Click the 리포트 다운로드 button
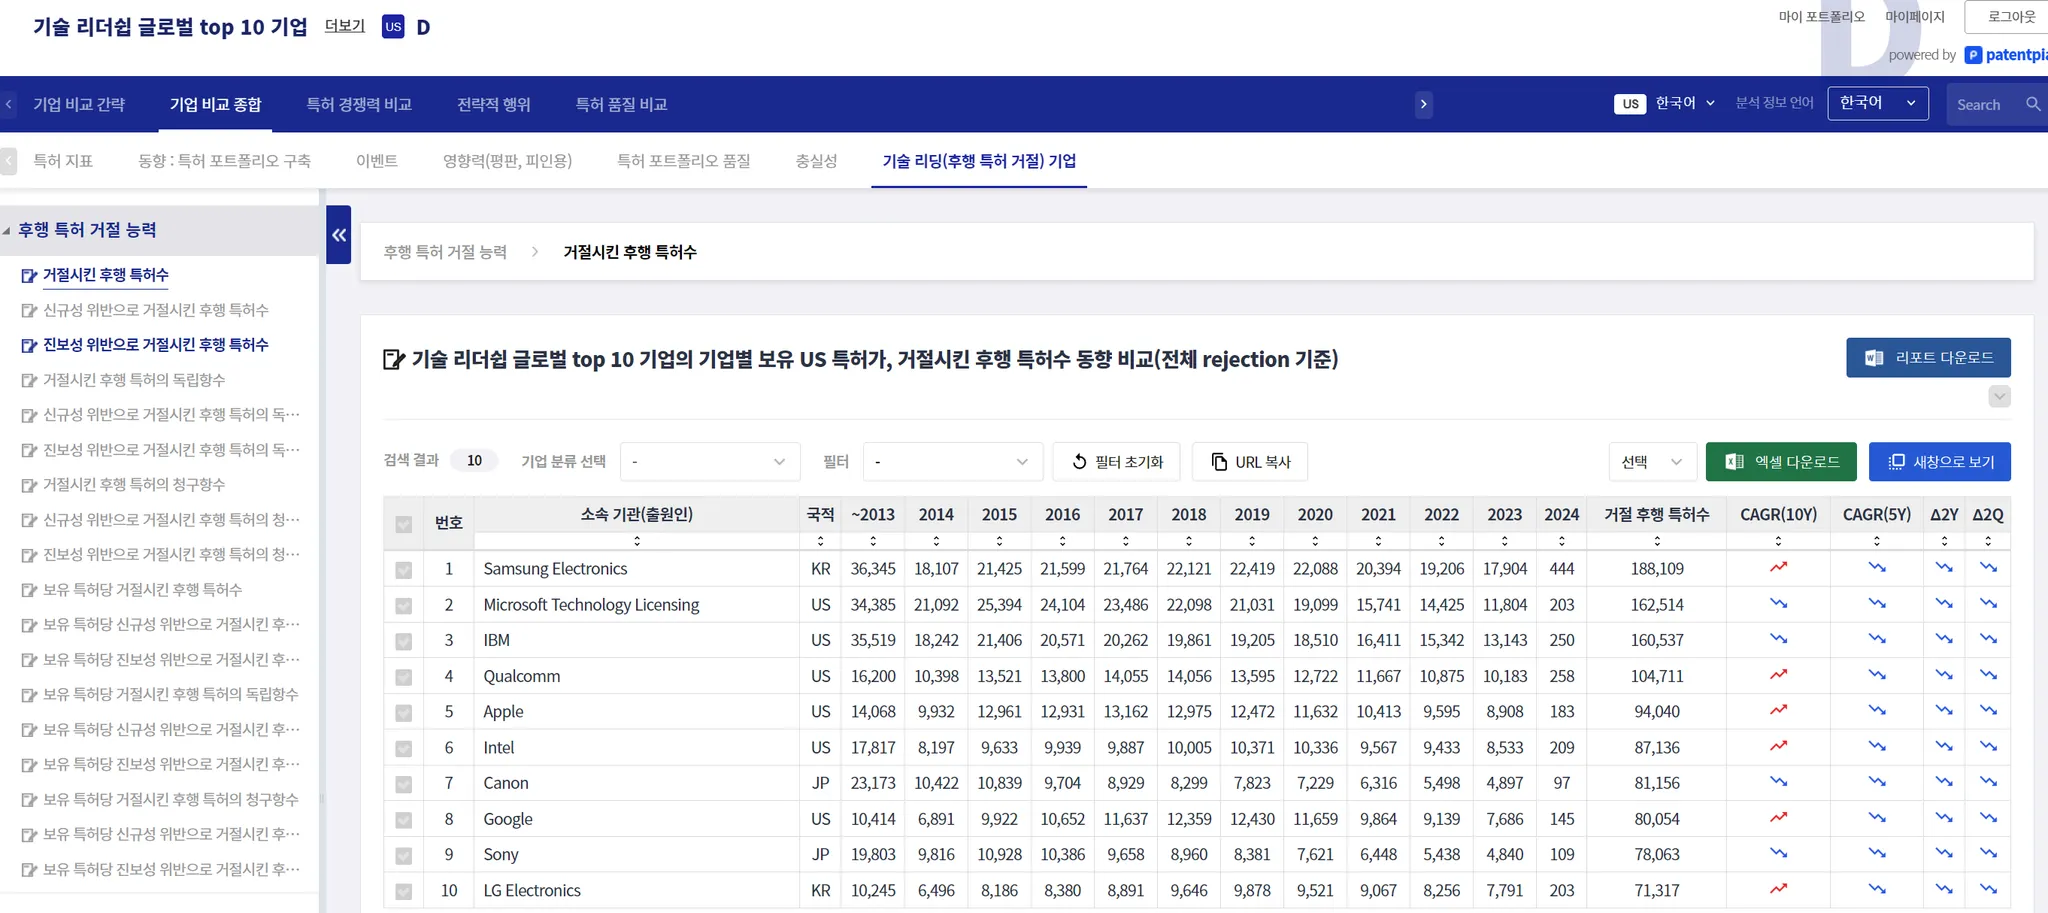The width and height of the screenshot is (2048, 913). tap(1927, 358)
